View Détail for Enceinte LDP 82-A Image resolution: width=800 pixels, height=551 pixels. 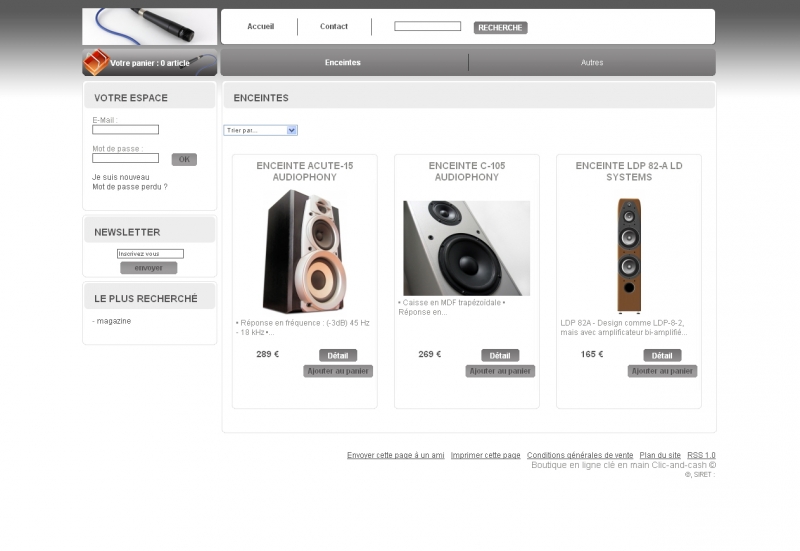(x=662, y=355)
